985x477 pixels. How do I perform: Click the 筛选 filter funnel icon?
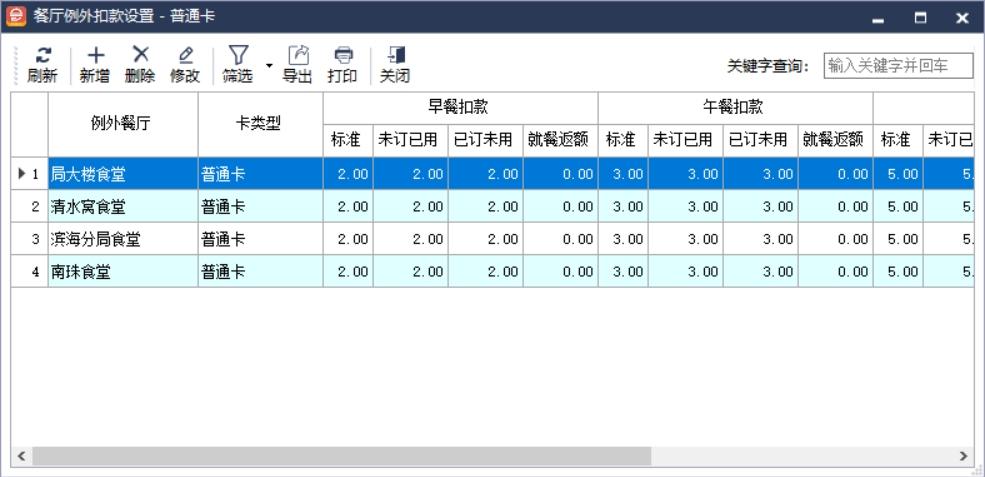pos(238,55)
